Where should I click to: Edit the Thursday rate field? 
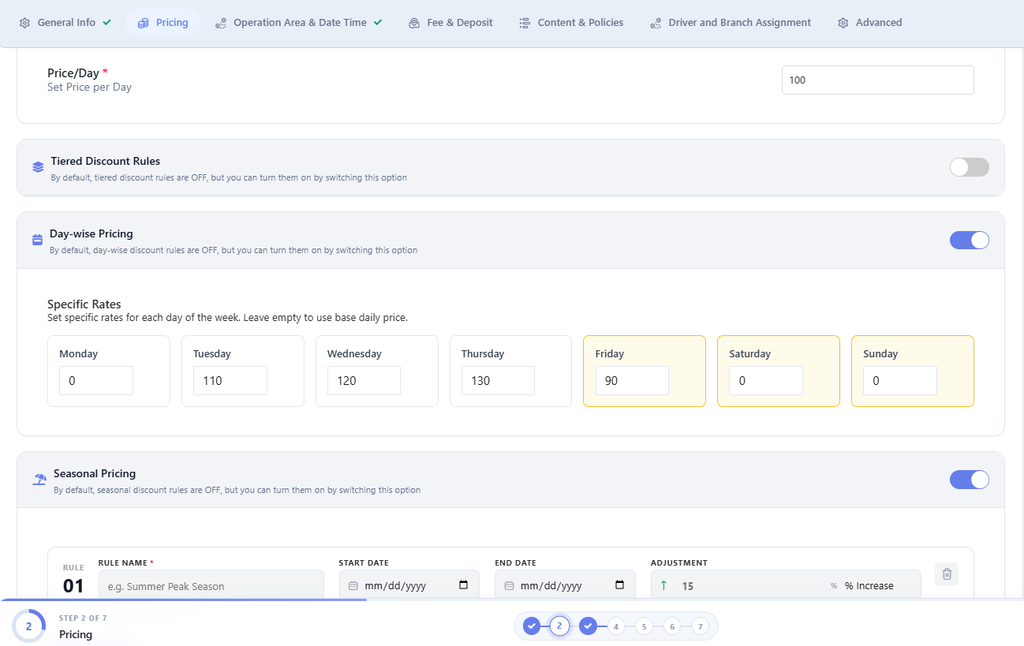(498, 380)
